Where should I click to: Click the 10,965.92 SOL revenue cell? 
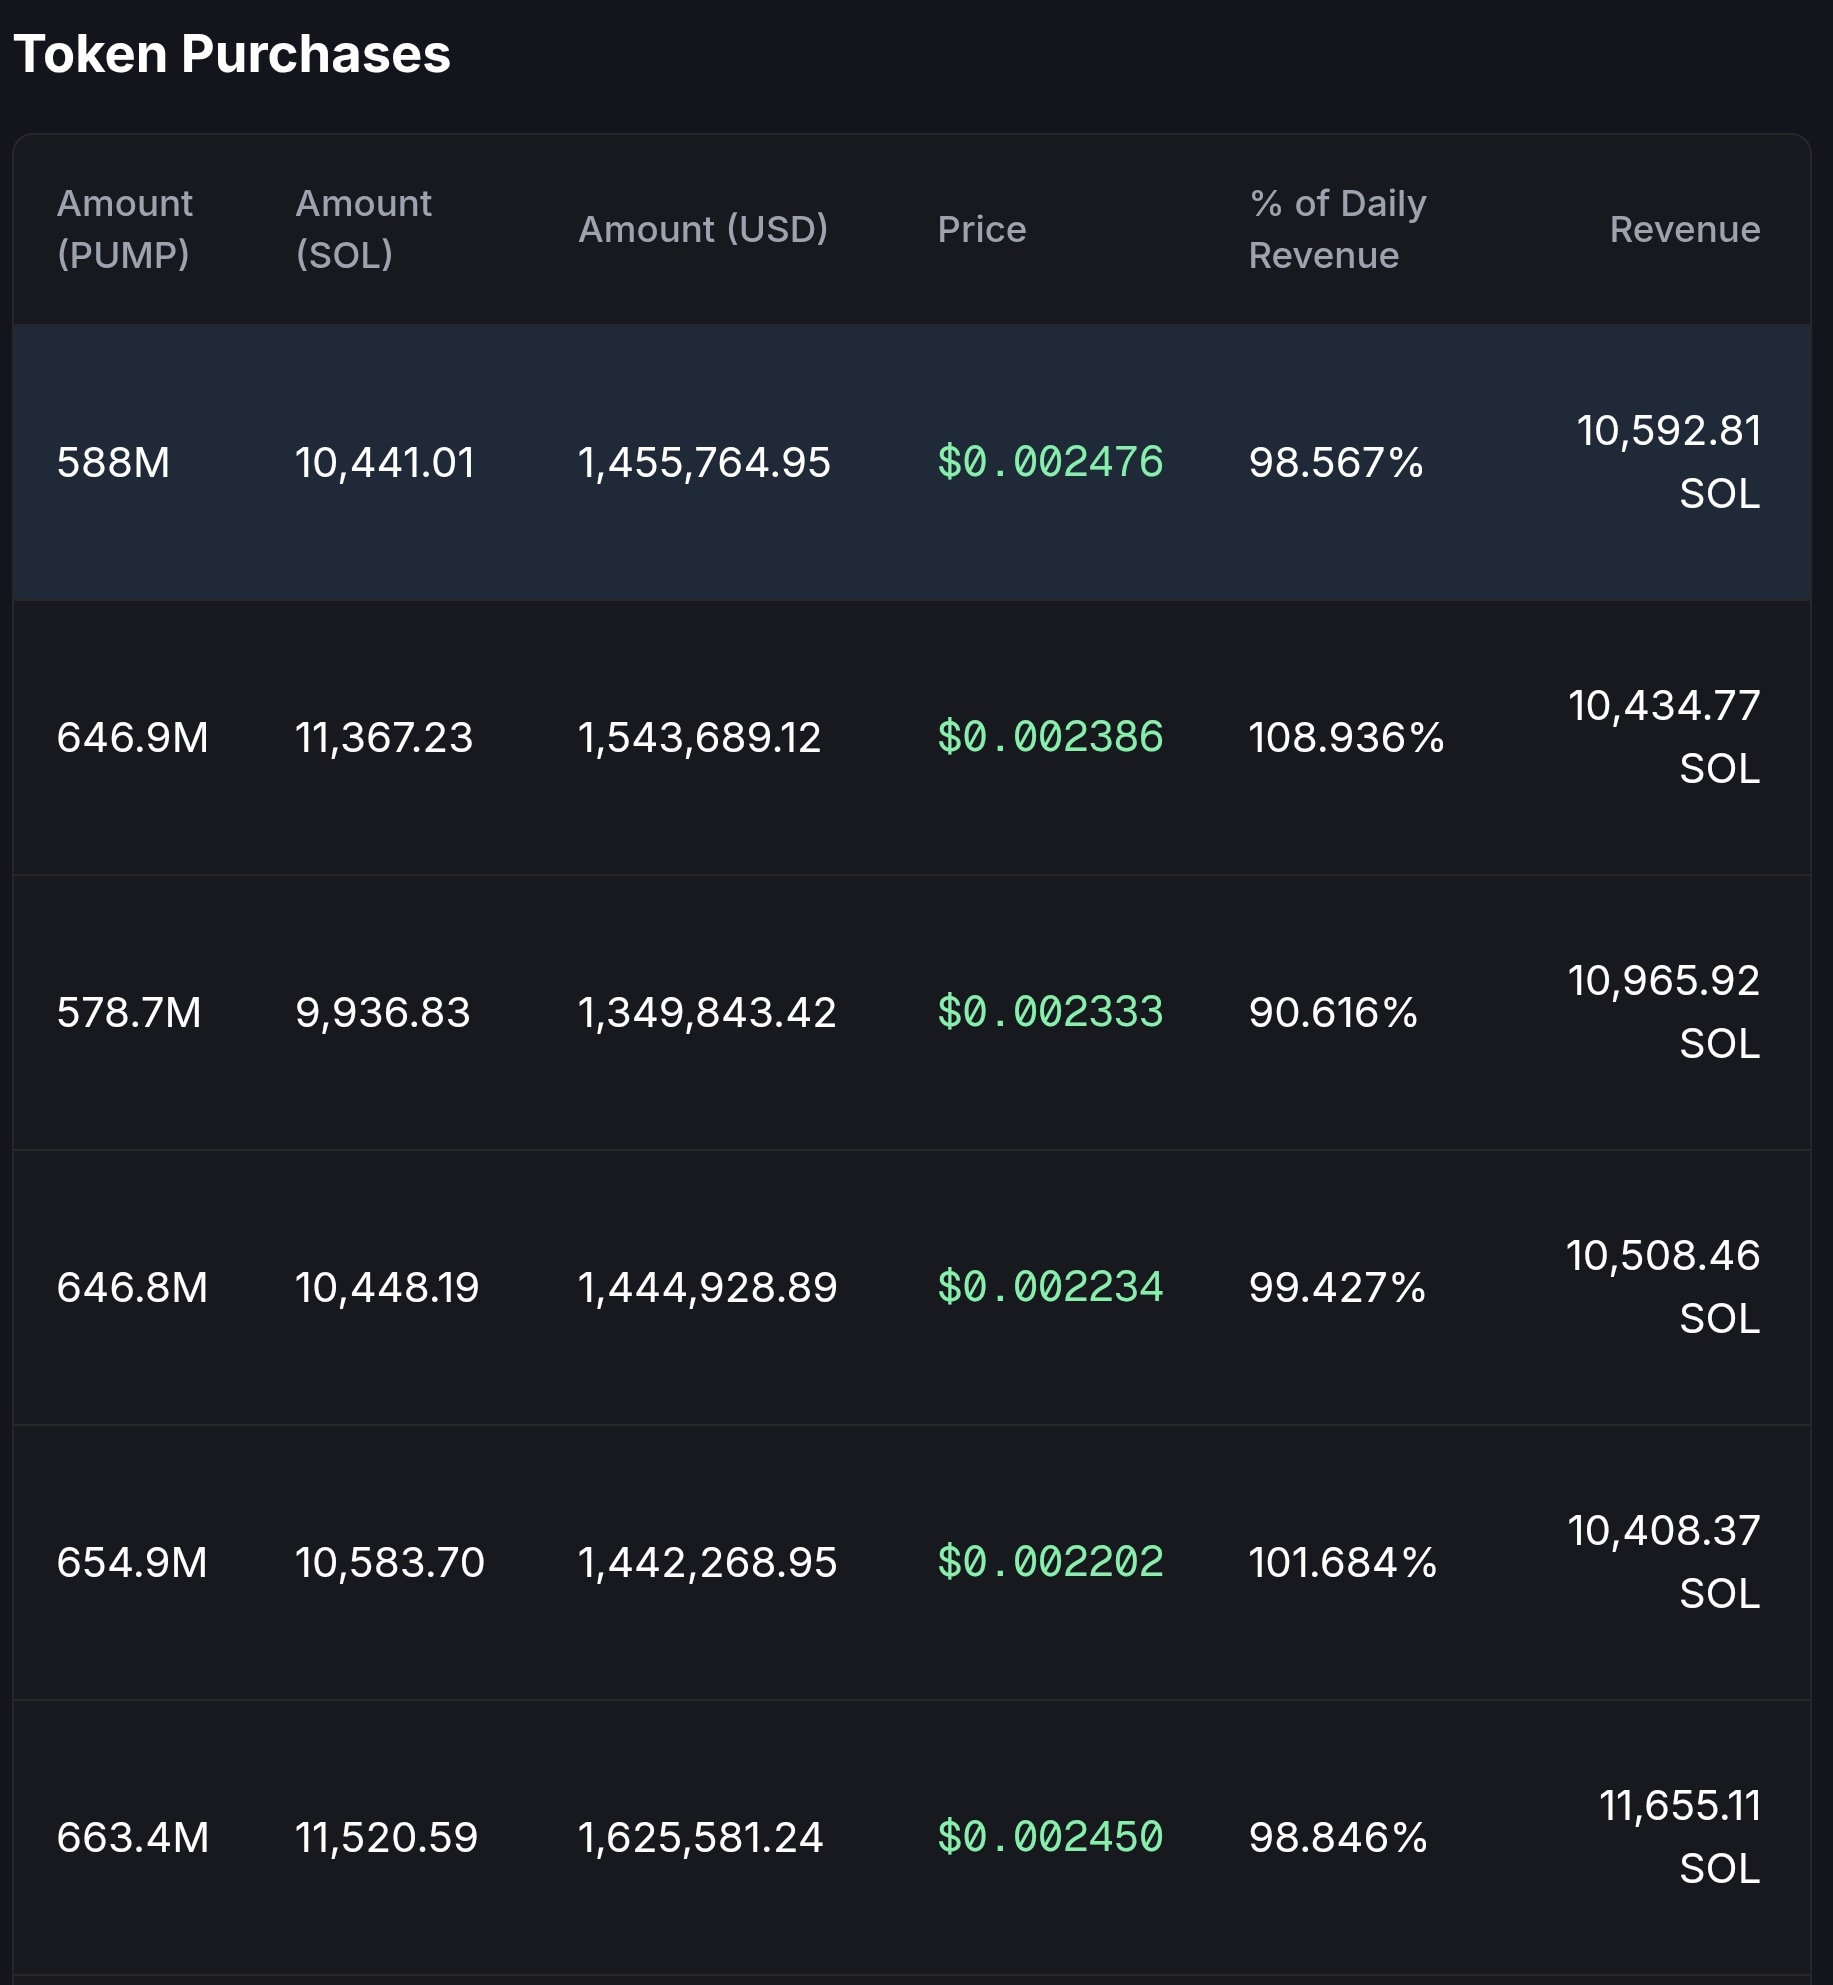[x=1664, y=1012]
